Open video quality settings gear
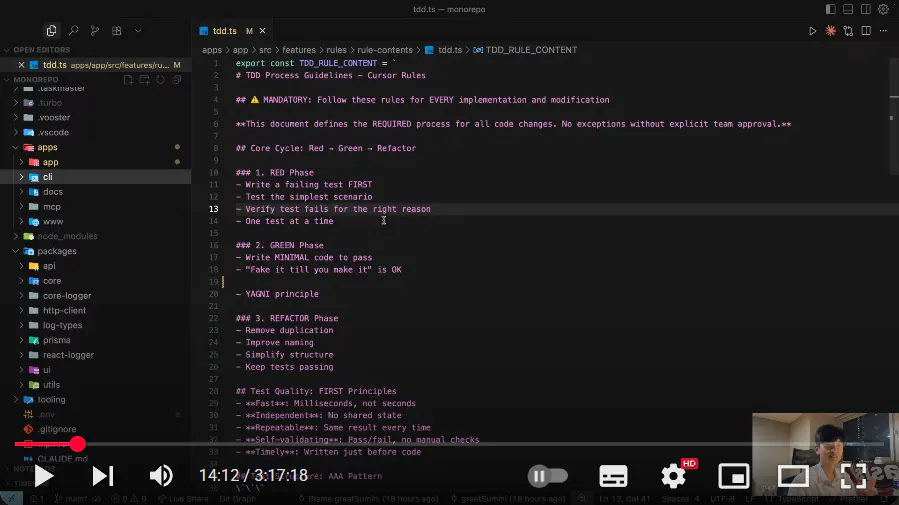The width and height of the screenshot is (899, 505). coord(674,476)
